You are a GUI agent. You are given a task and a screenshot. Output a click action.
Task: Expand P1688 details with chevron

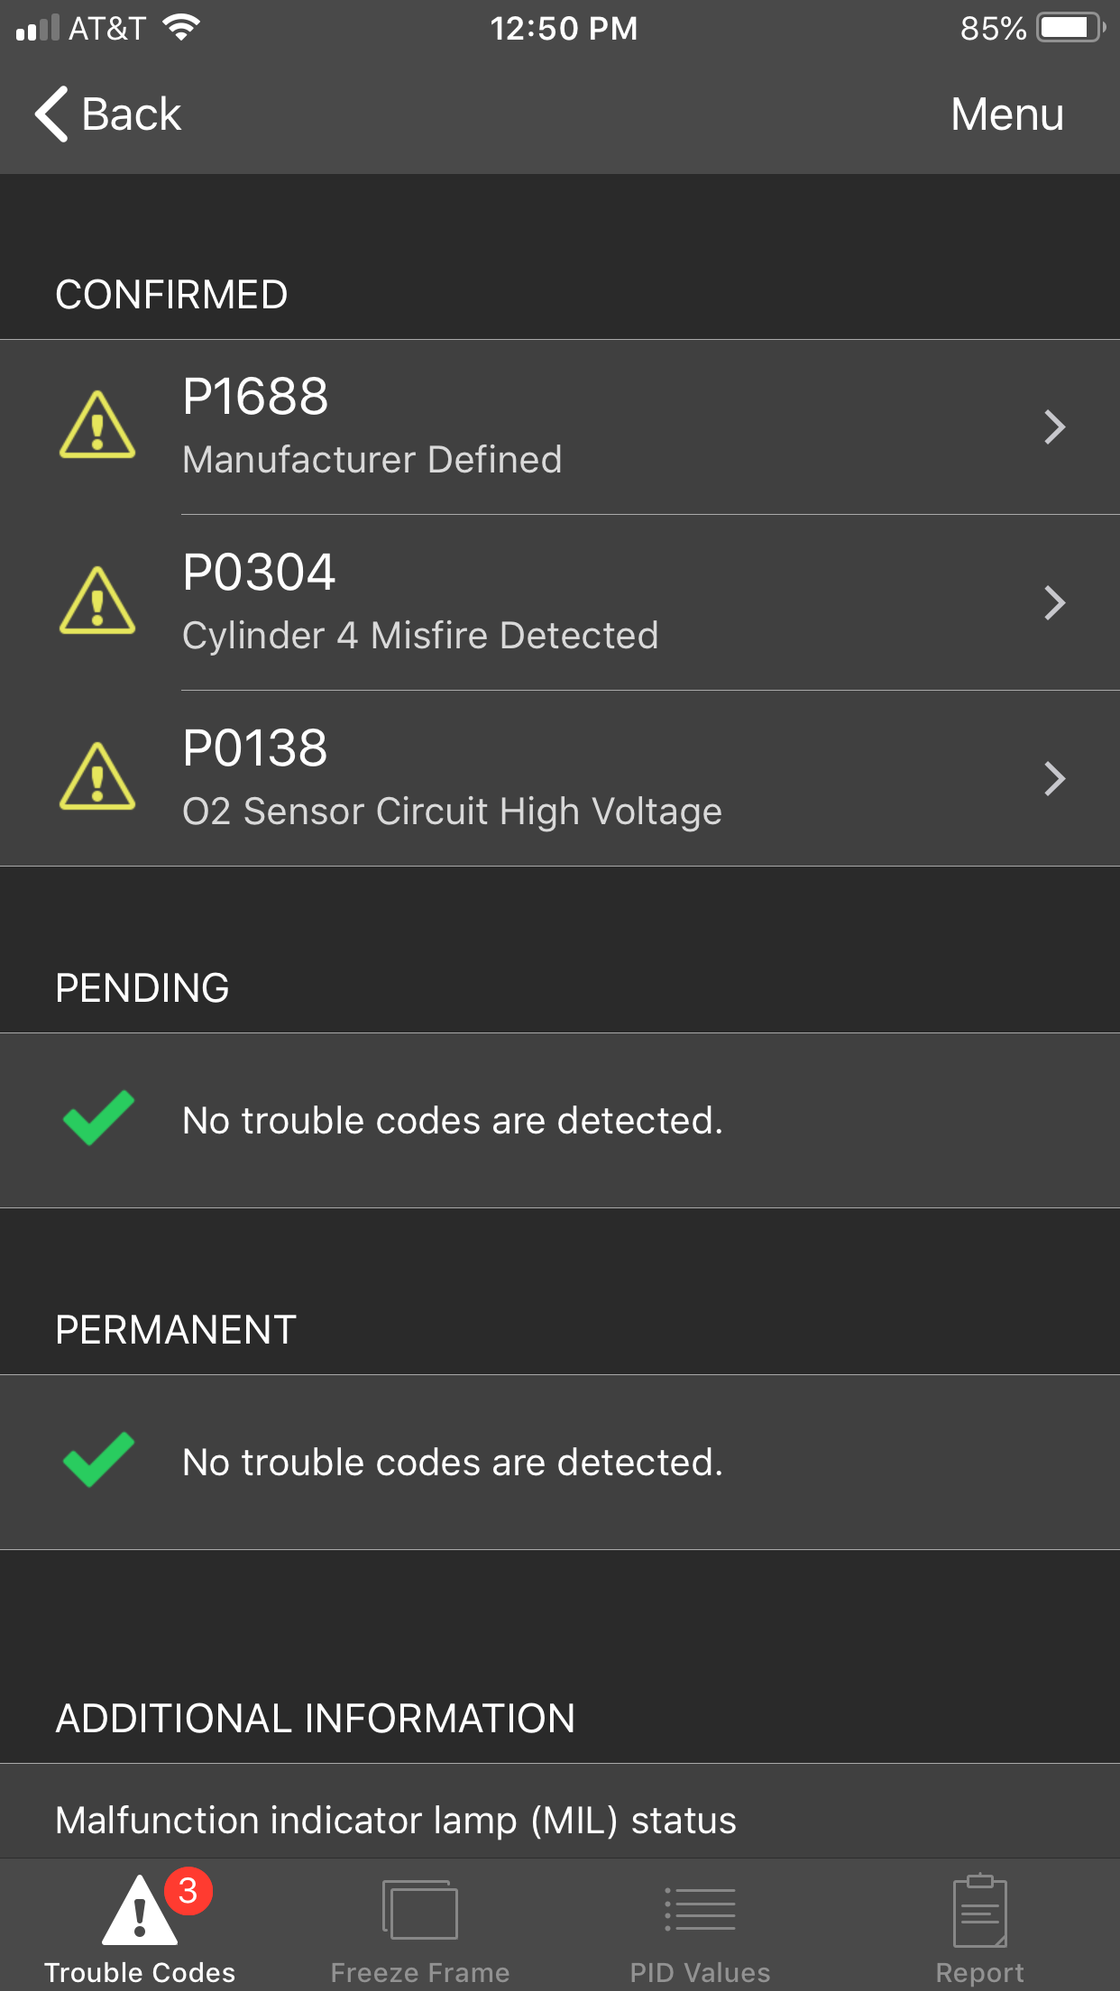pyautogui.click(x=1055, y=427)
